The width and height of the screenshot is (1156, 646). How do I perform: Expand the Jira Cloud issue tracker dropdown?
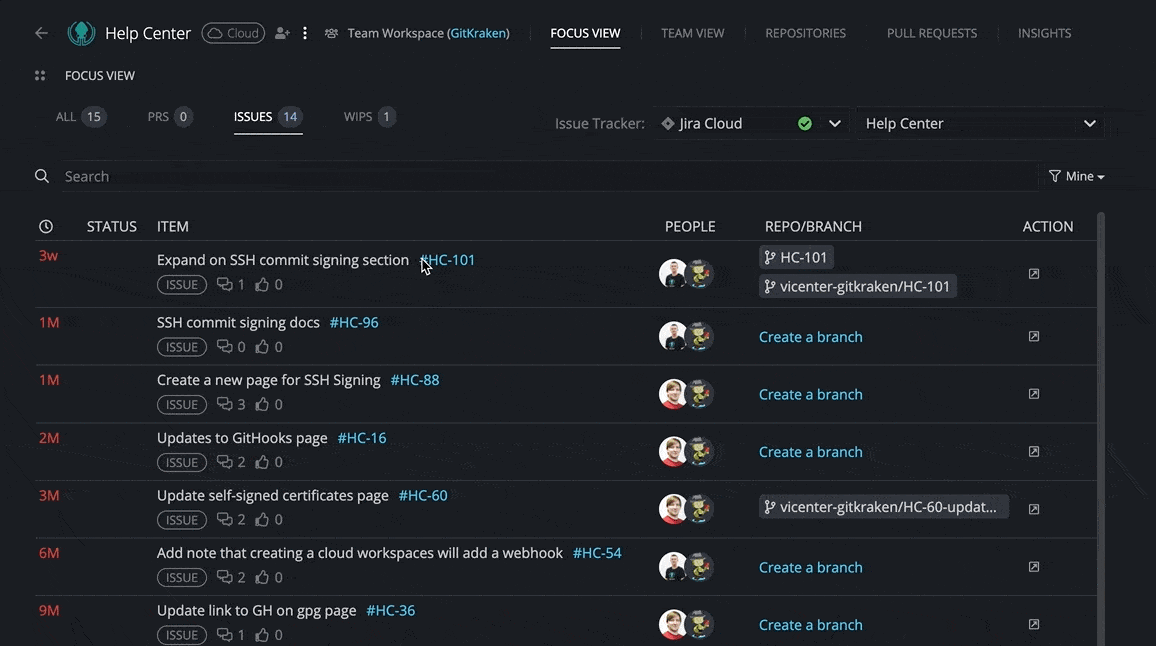click(x=835, y=124)
